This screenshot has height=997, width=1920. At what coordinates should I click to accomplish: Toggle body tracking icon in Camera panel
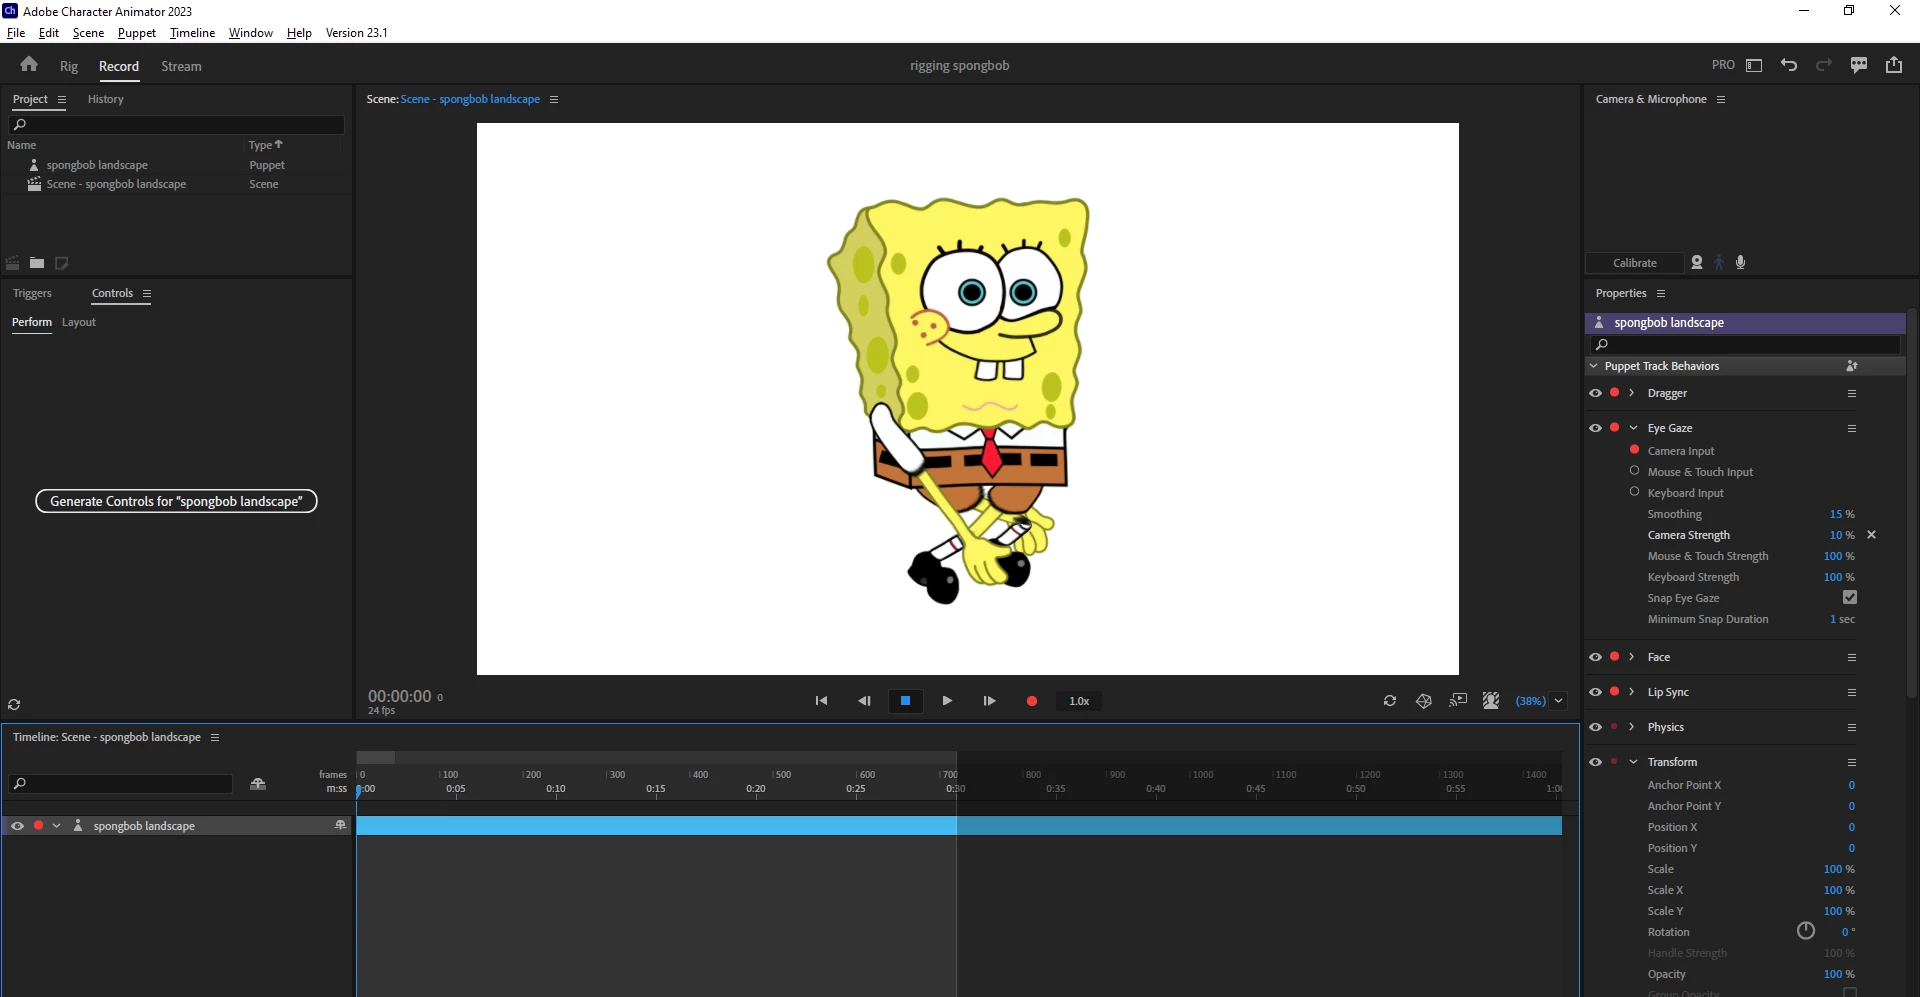[x=1719, y=262]
